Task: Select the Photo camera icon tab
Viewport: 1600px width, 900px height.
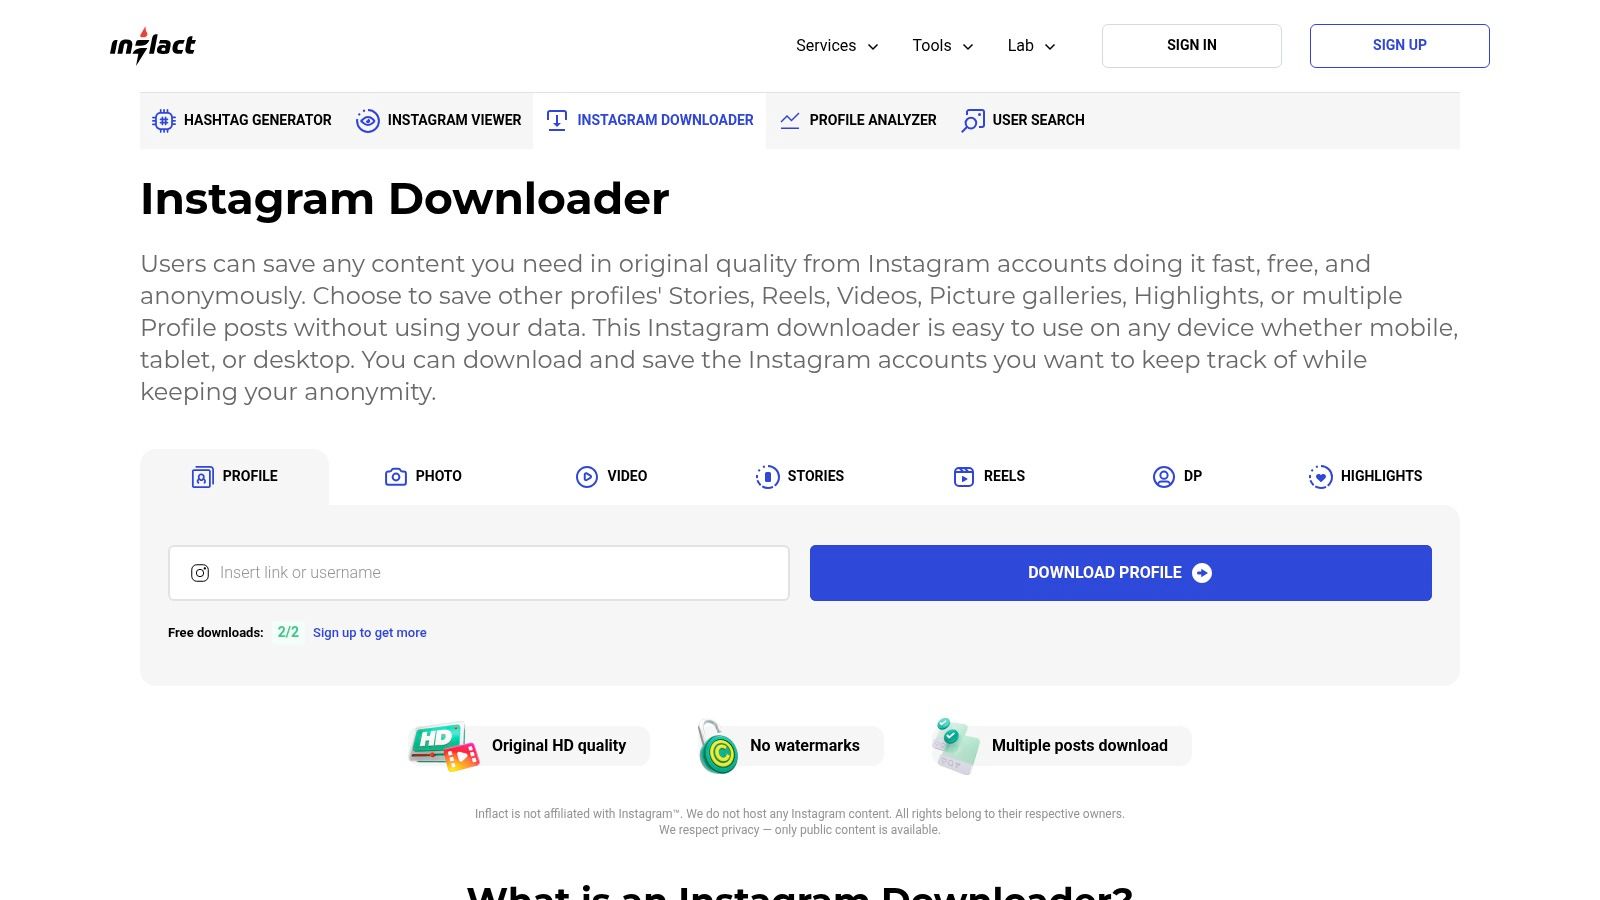Action: click(x=396, y=477)
